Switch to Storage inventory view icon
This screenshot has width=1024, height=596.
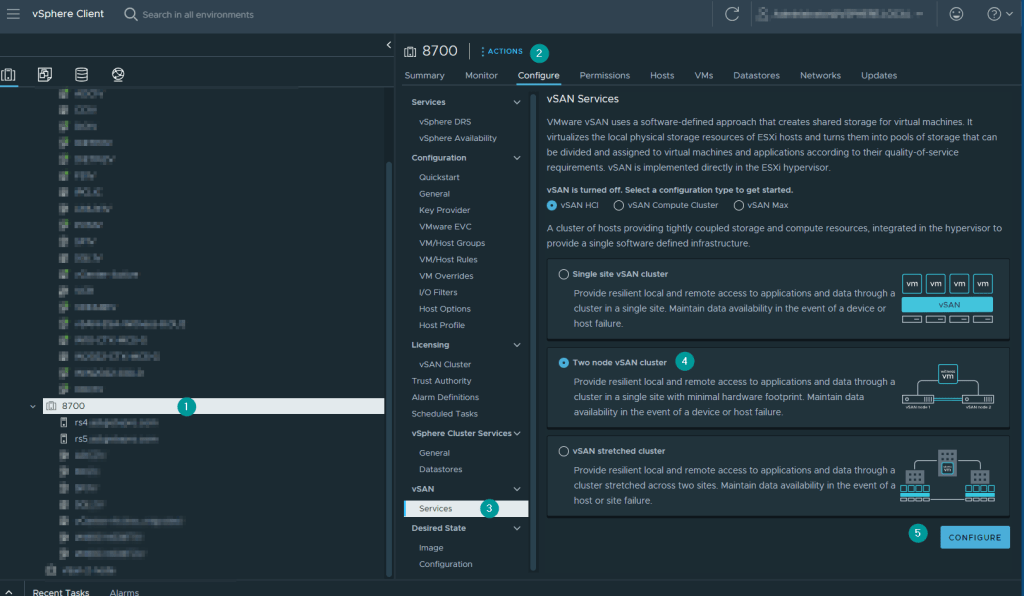tap(81, 75)
